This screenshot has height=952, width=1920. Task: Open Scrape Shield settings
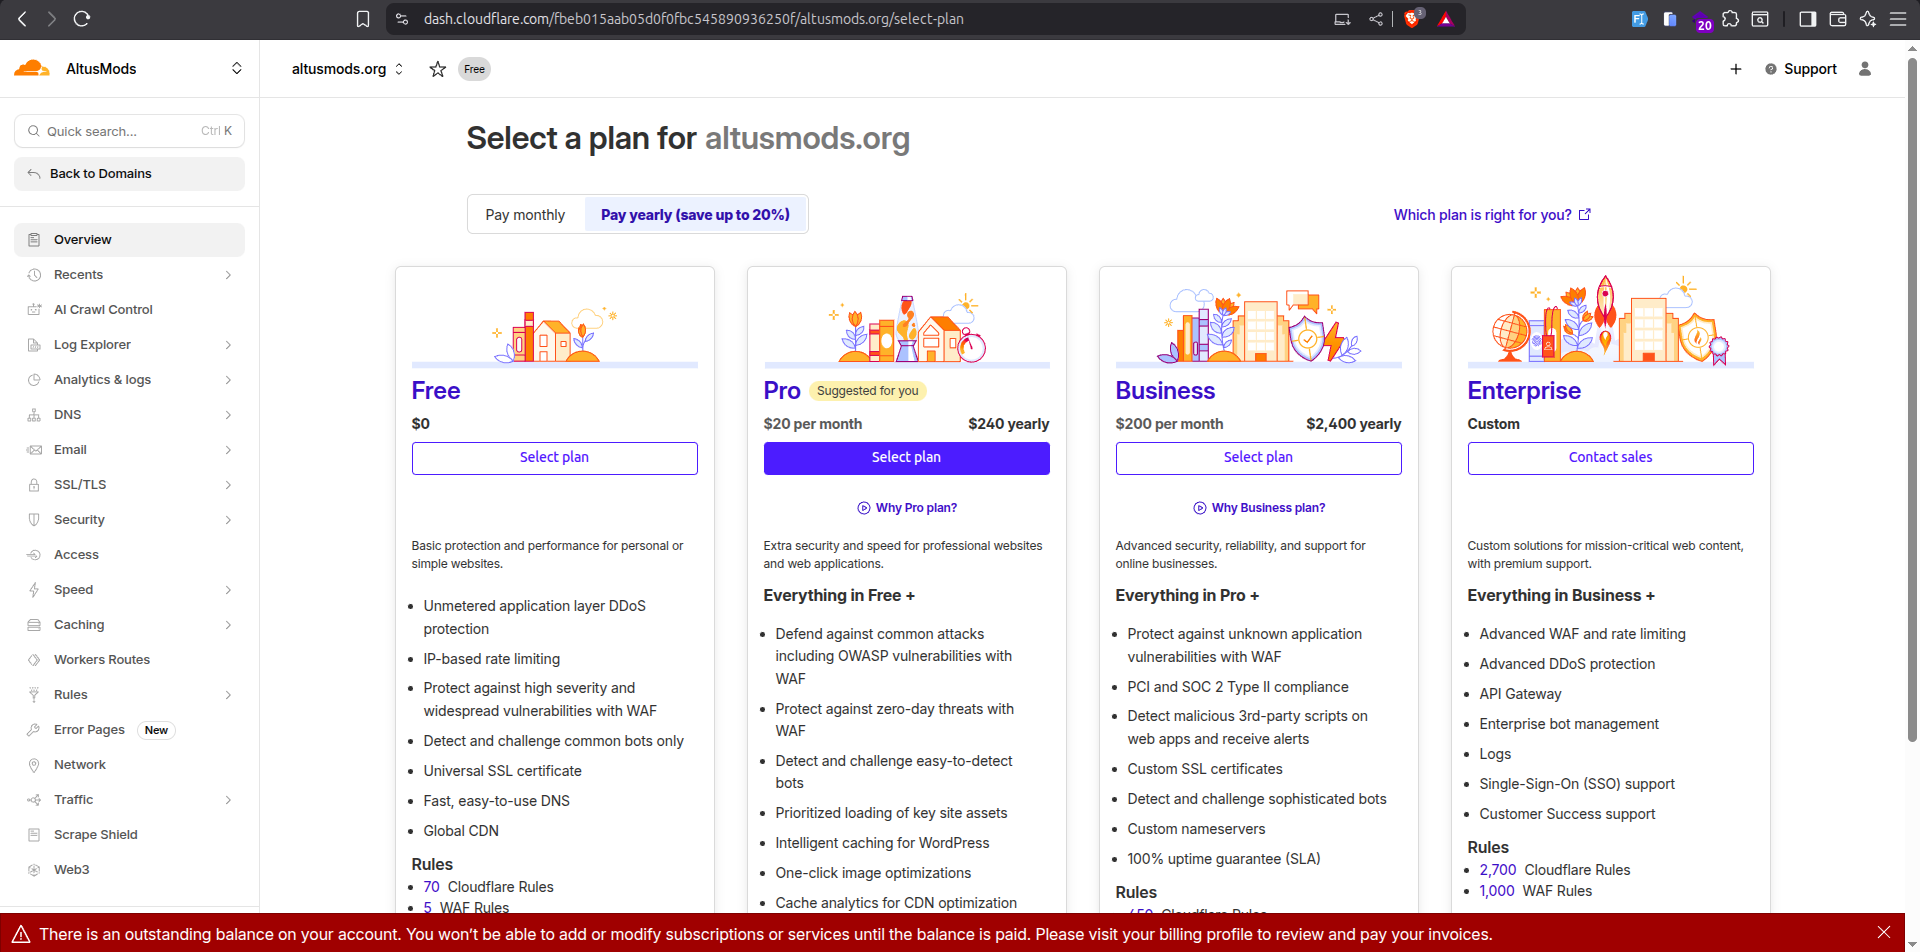coord(96,834)
